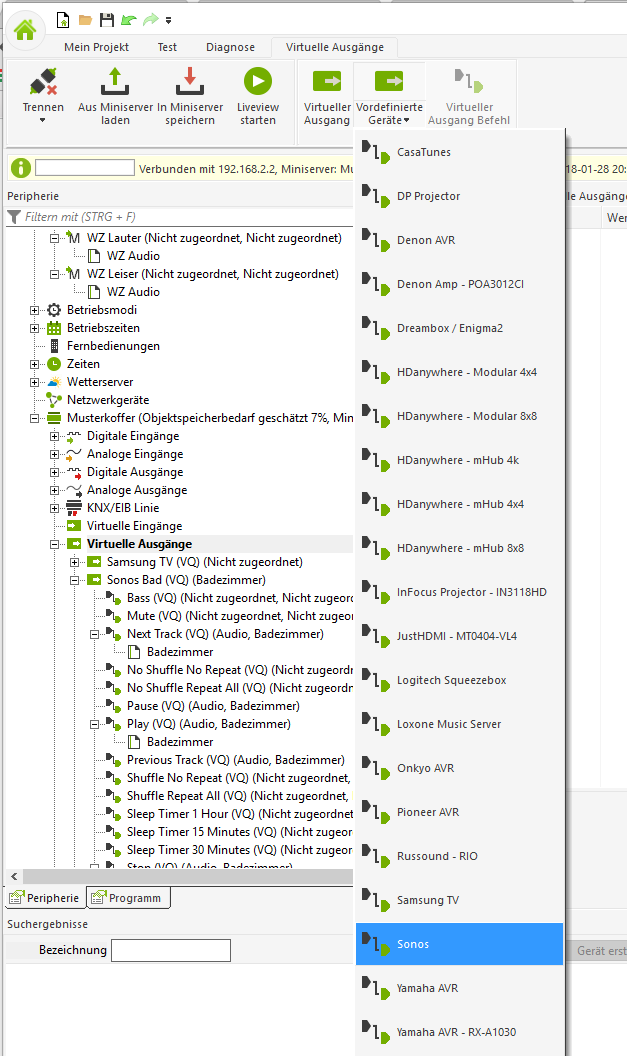627x1056 pixels.
Task: Pick HDanywhere - mHub 8x8
Action: [459, 548]
